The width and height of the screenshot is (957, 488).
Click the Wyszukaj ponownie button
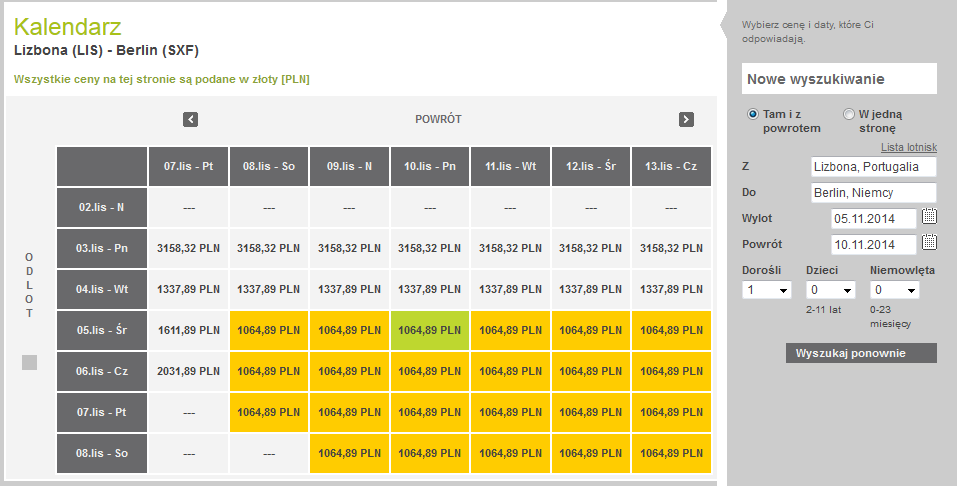[x=861, y=353]
